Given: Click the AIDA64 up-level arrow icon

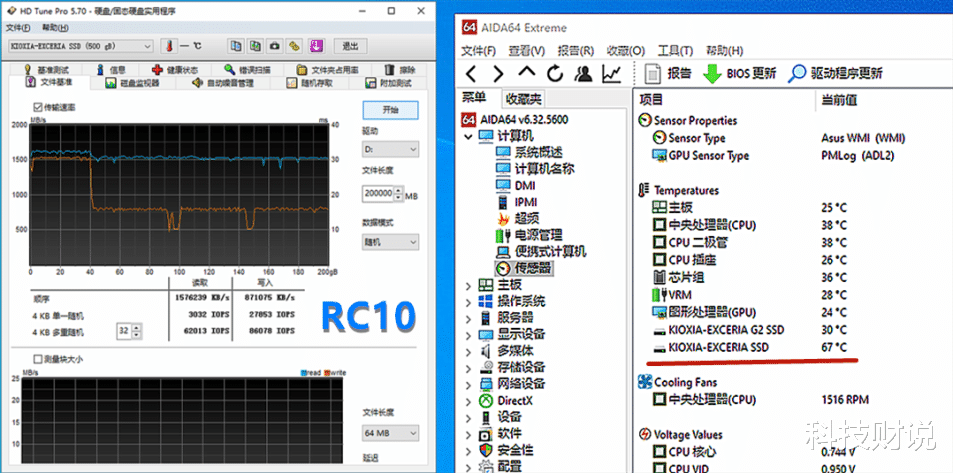Looking at the screenshot, I should coord(526,73).
